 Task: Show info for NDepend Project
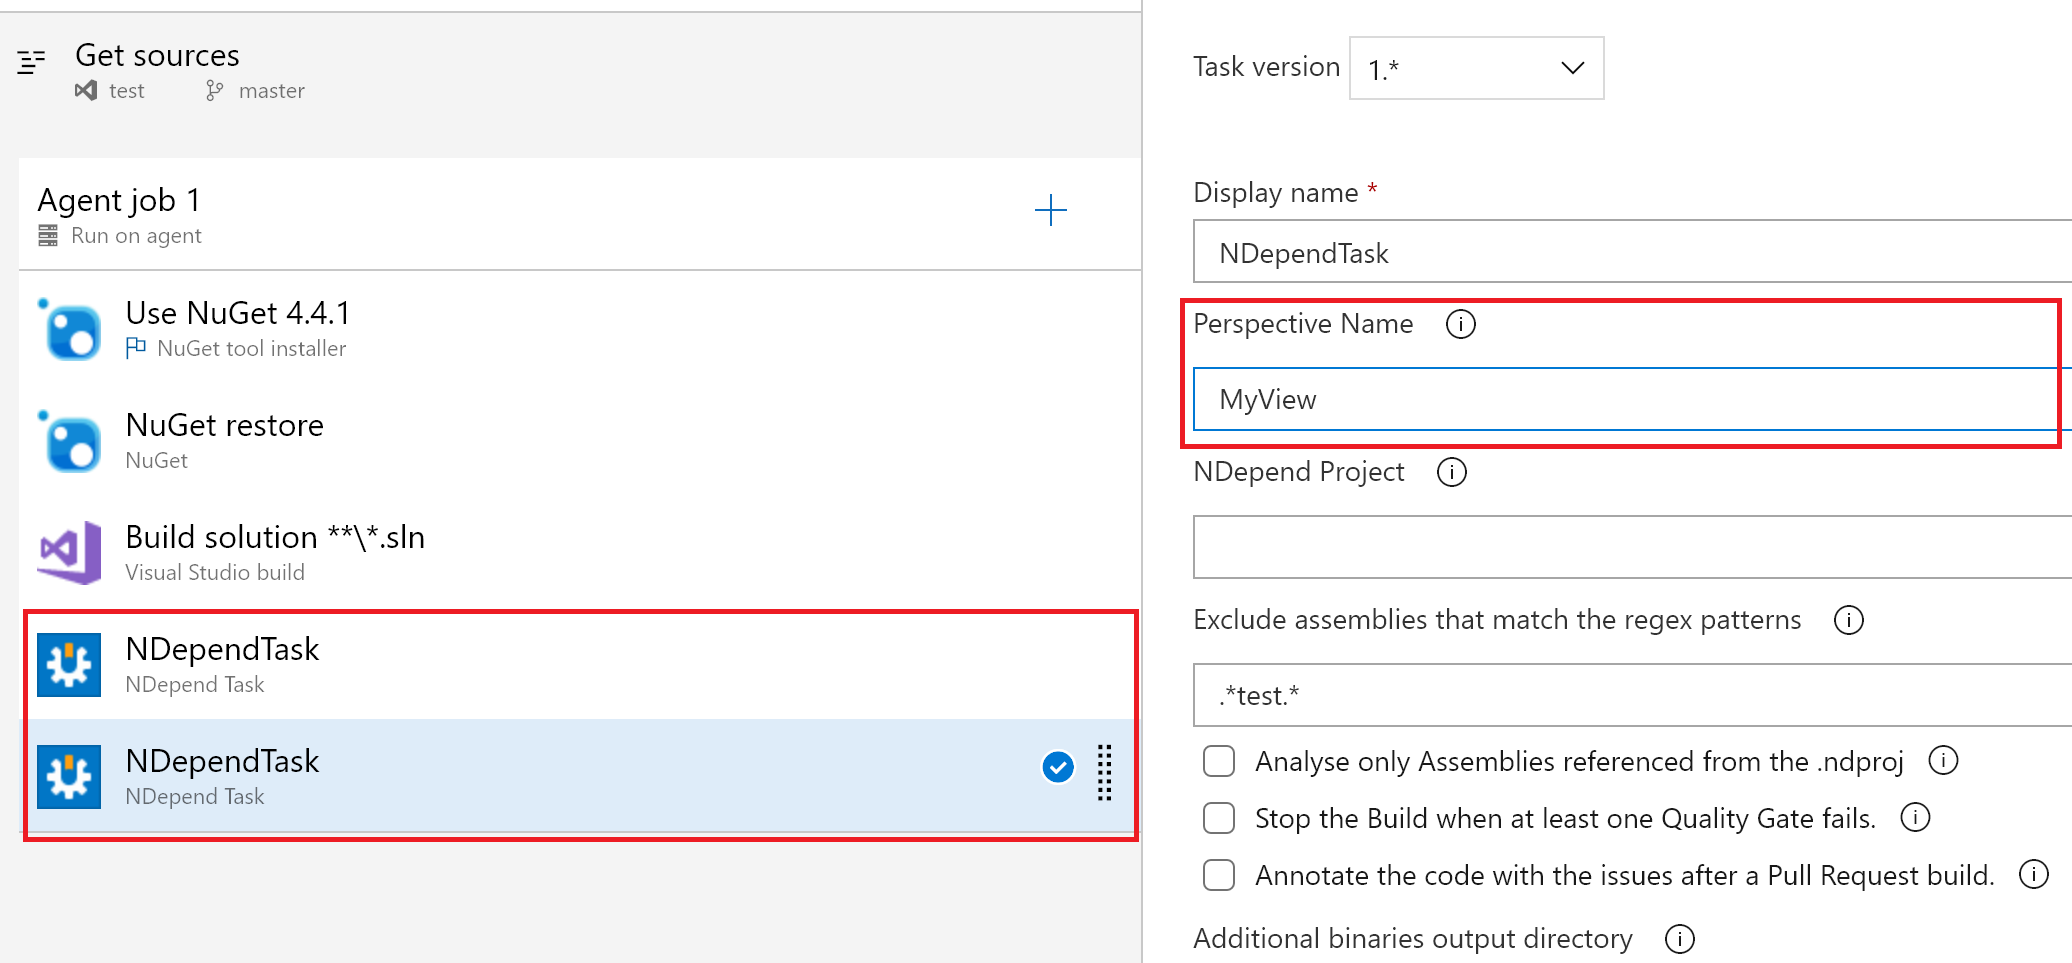[1452, 472]
